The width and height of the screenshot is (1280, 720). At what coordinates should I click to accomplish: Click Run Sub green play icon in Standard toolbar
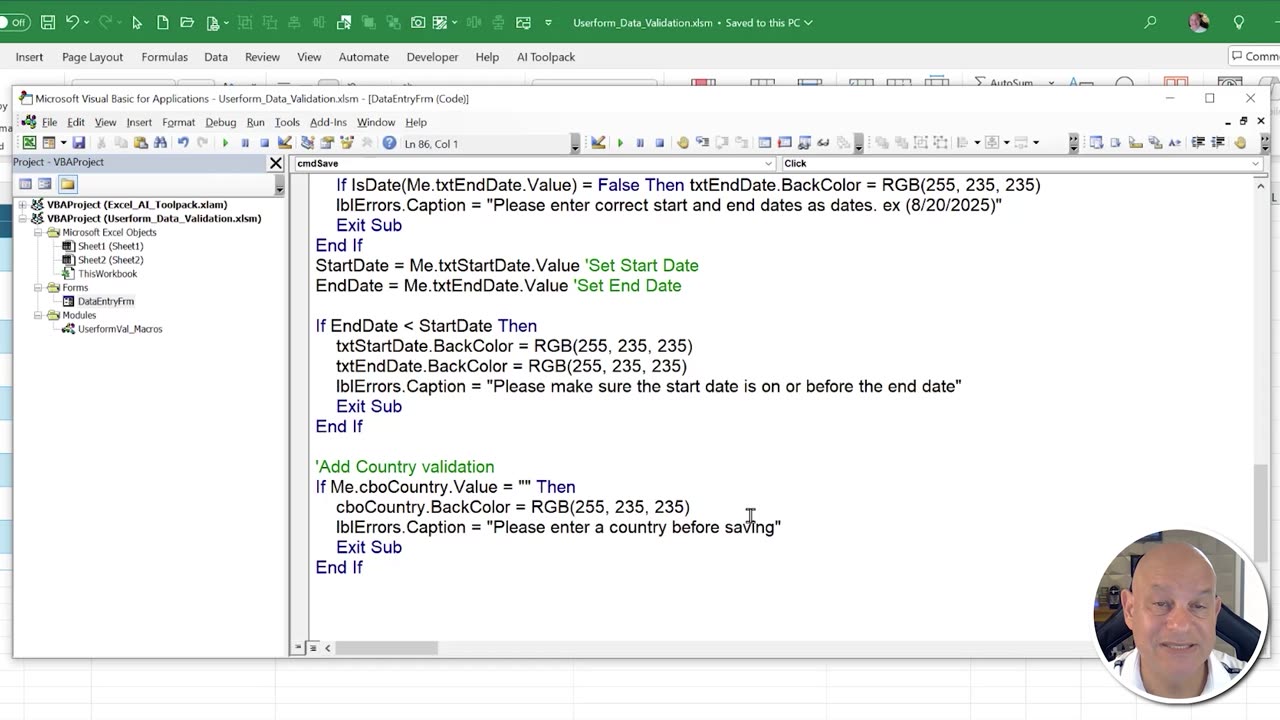tap(225, 143)
